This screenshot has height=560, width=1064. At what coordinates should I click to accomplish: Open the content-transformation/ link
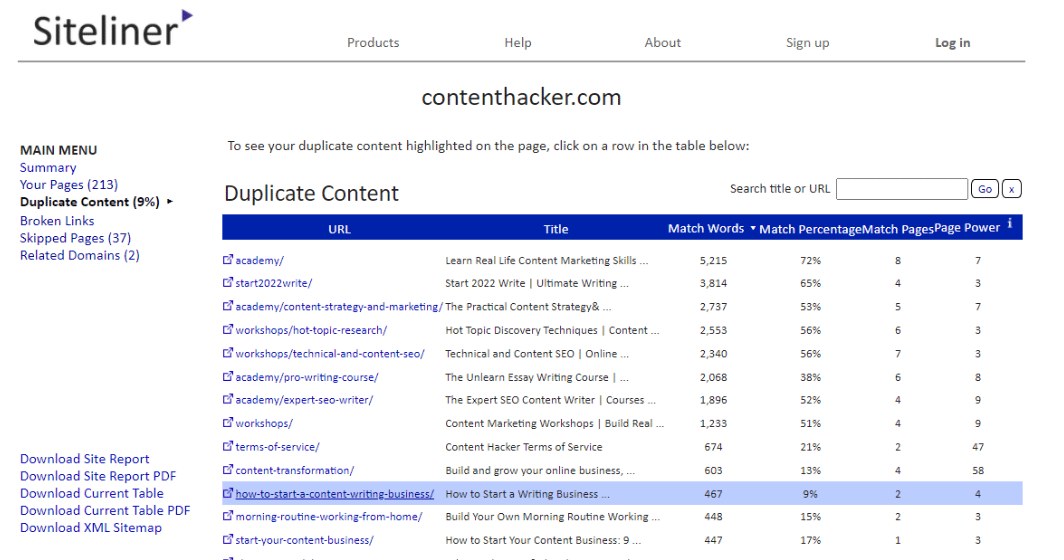click(x=294, y=470)
